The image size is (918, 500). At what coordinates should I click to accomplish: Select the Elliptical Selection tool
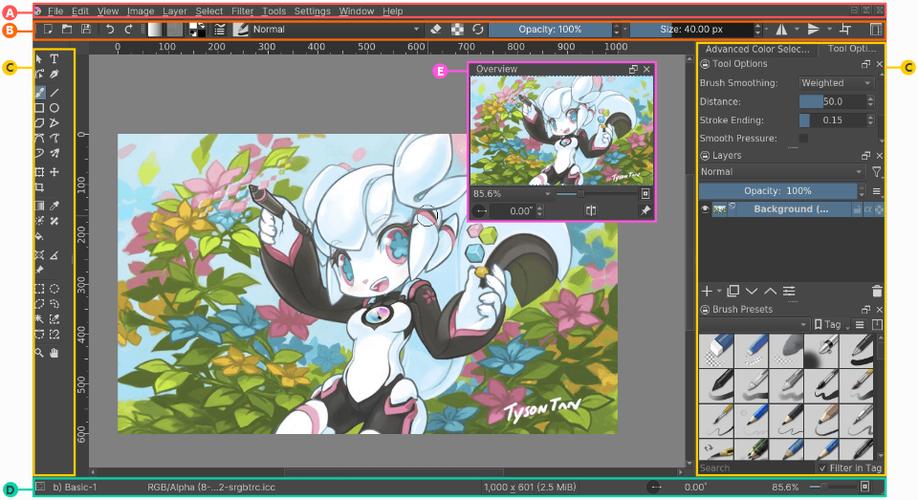click(54, 289)
